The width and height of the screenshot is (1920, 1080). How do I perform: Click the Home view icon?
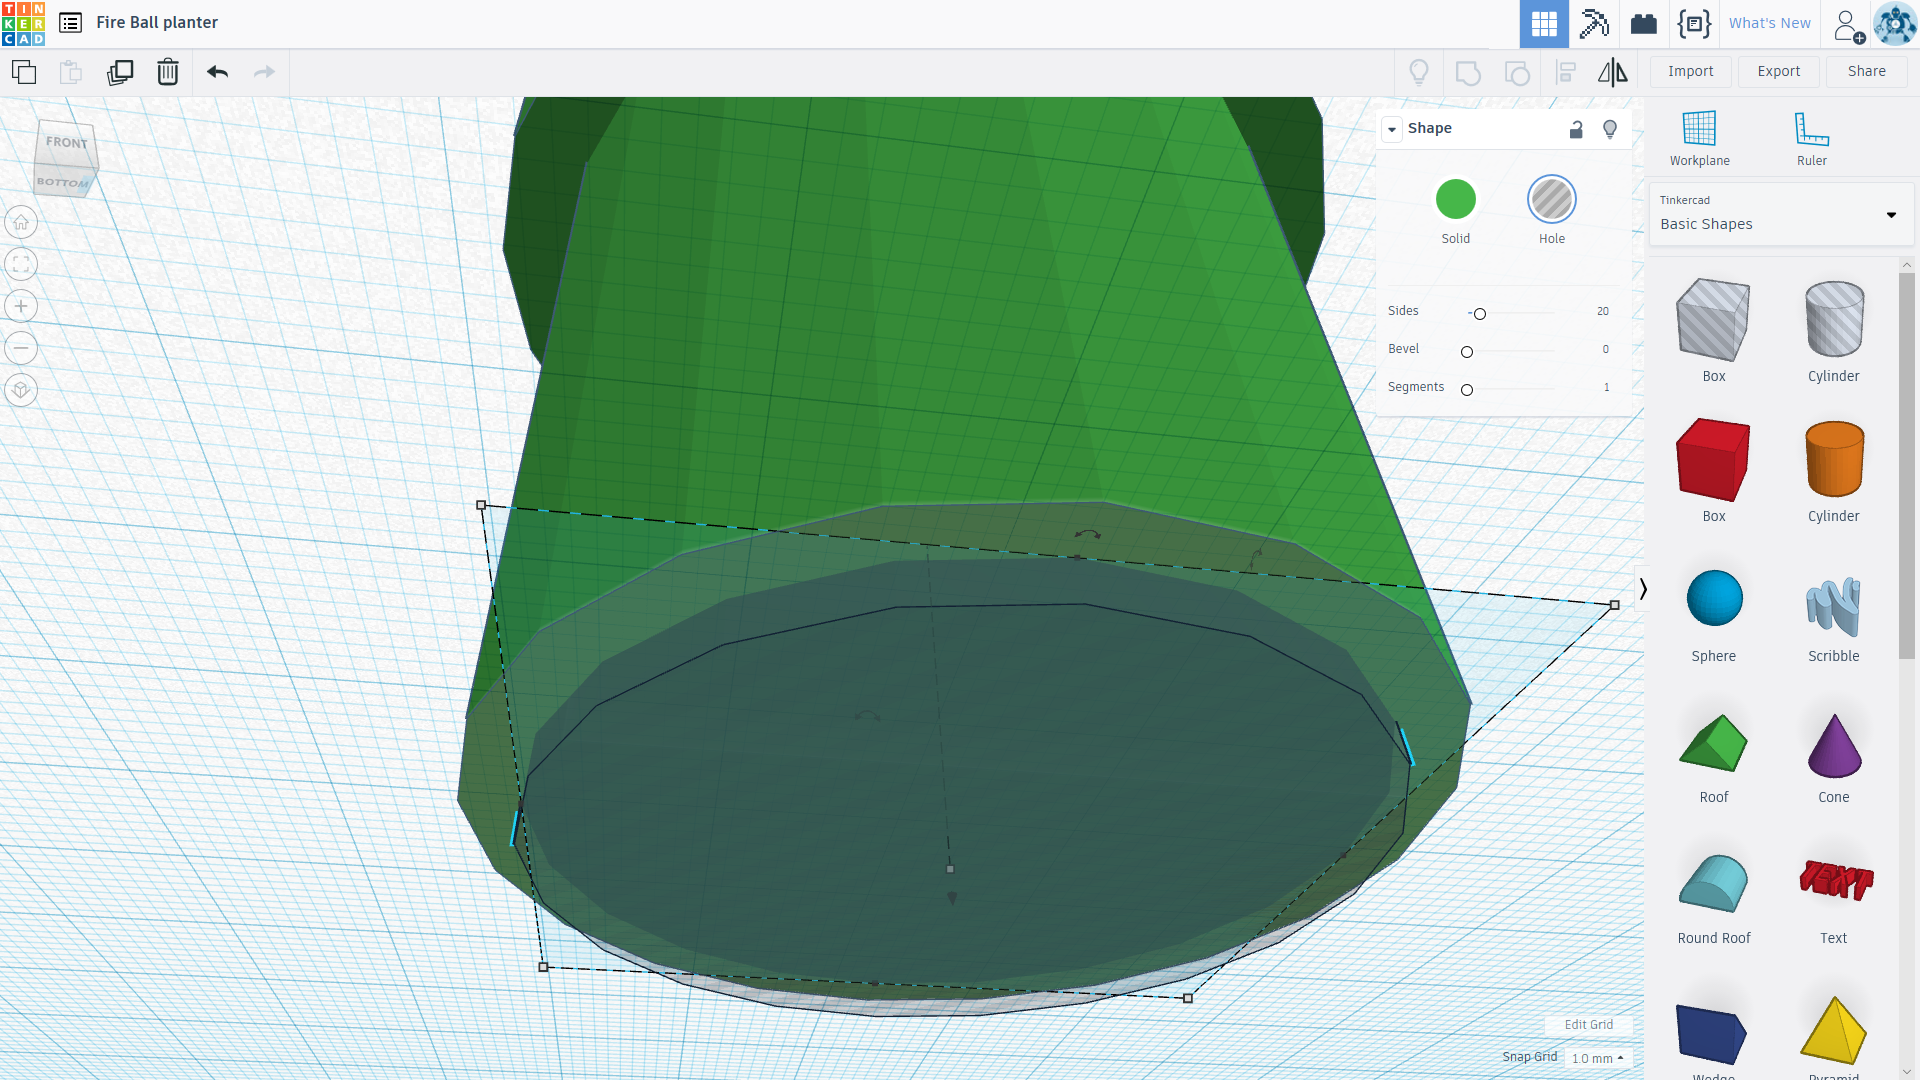point(21,222)
